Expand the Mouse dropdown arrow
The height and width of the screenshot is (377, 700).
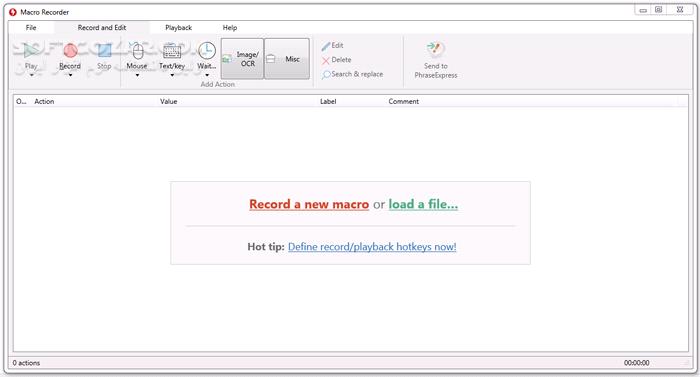(x=137, y=75)
